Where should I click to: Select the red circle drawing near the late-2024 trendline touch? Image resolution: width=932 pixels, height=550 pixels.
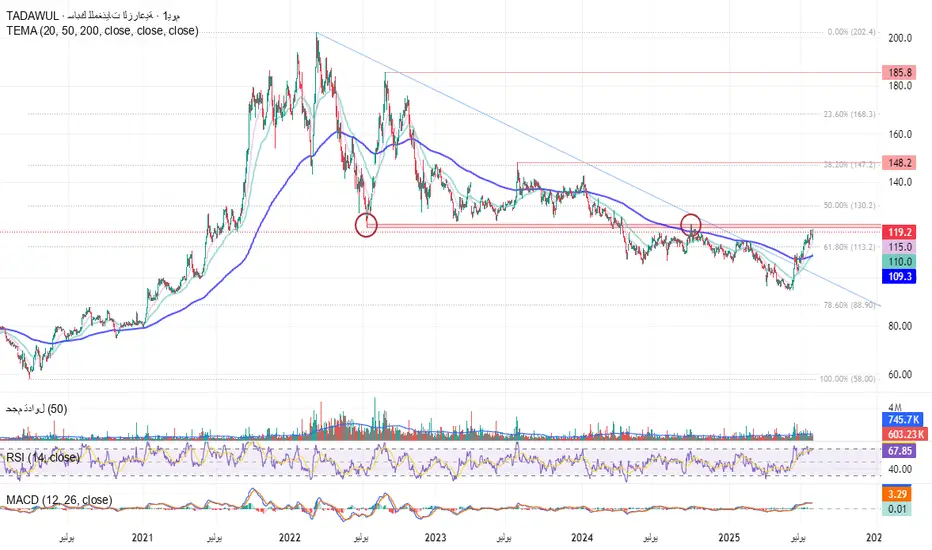[691, 225]
